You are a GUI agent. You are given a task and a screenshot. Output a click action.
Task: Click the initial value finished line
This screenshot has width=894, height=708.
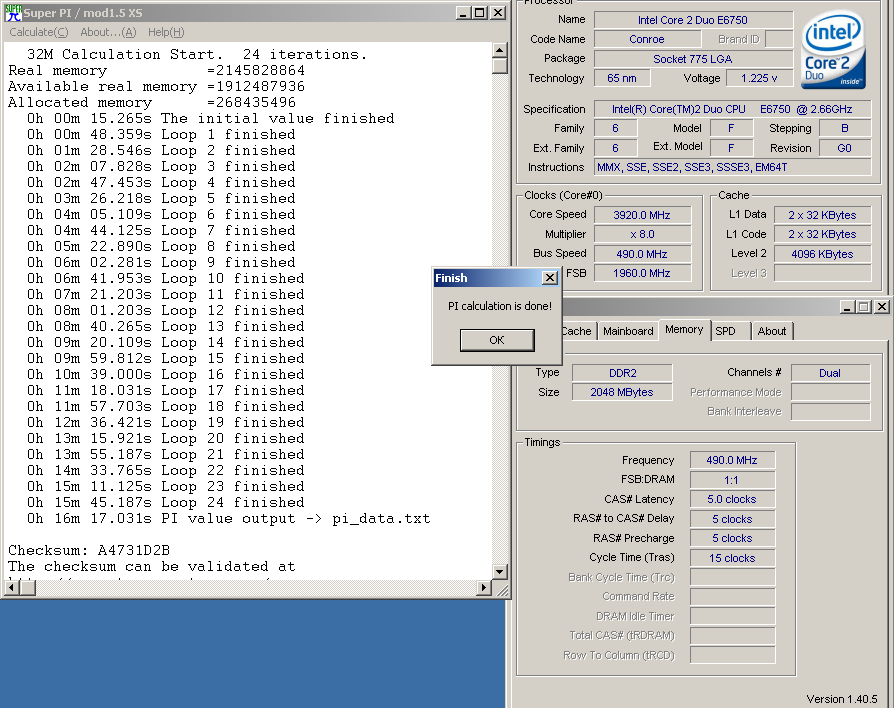210,118
